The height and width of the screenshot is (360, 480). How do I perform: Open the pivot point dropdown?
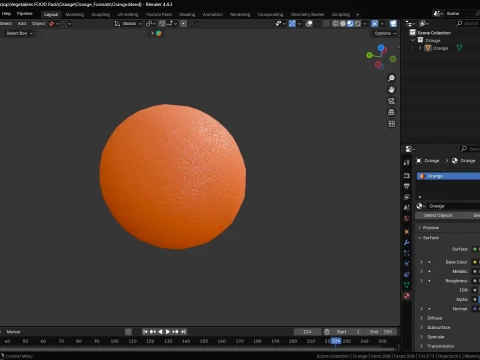coord(151,23)
